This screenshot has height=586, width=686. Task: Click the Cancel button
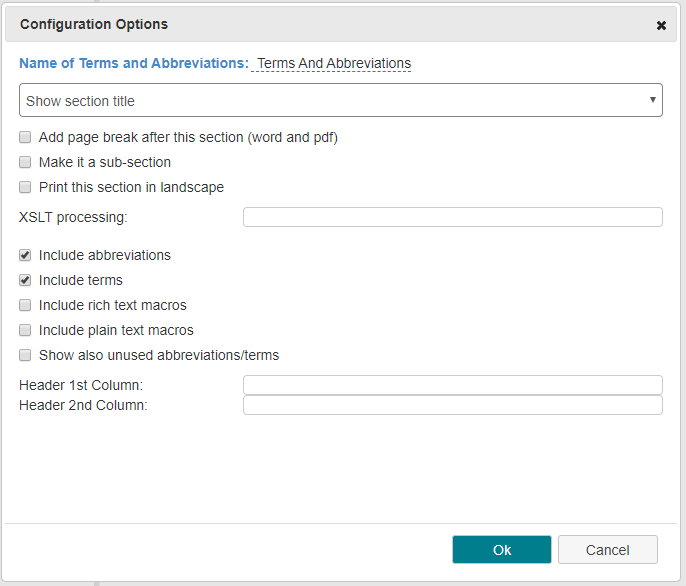[608, 550]
